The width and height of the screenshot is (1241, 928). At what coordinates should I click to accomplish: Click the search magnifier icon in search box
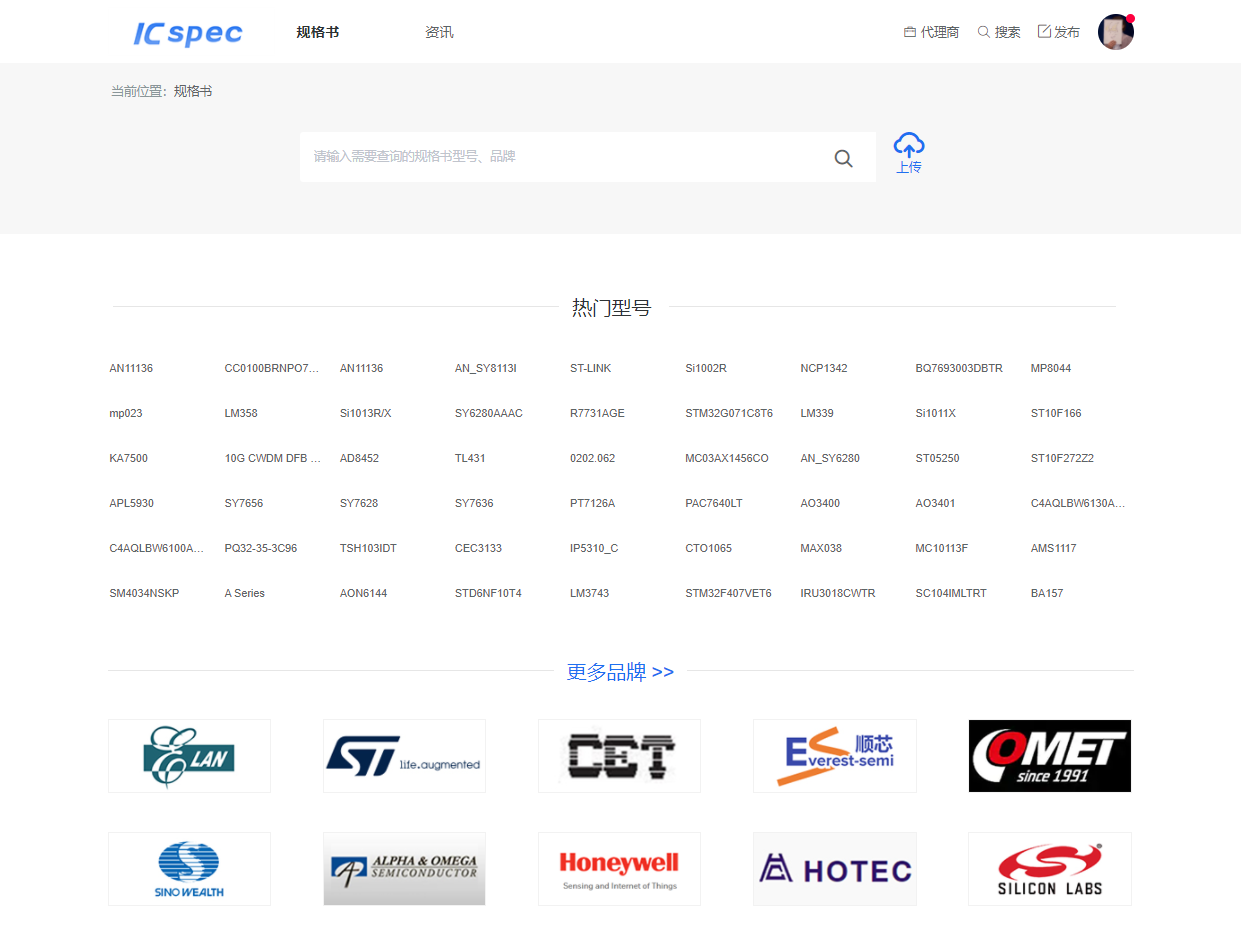point(844,158)
